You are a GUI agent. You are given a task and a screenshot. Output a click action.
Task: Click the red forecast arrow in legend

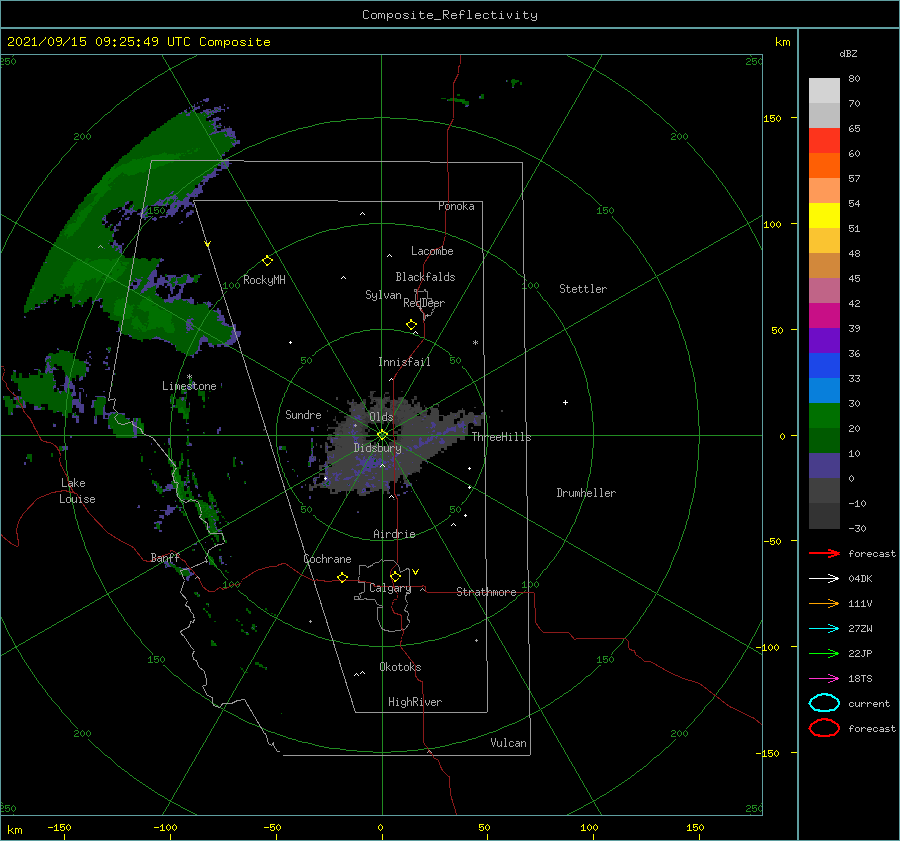pos(824,553)
